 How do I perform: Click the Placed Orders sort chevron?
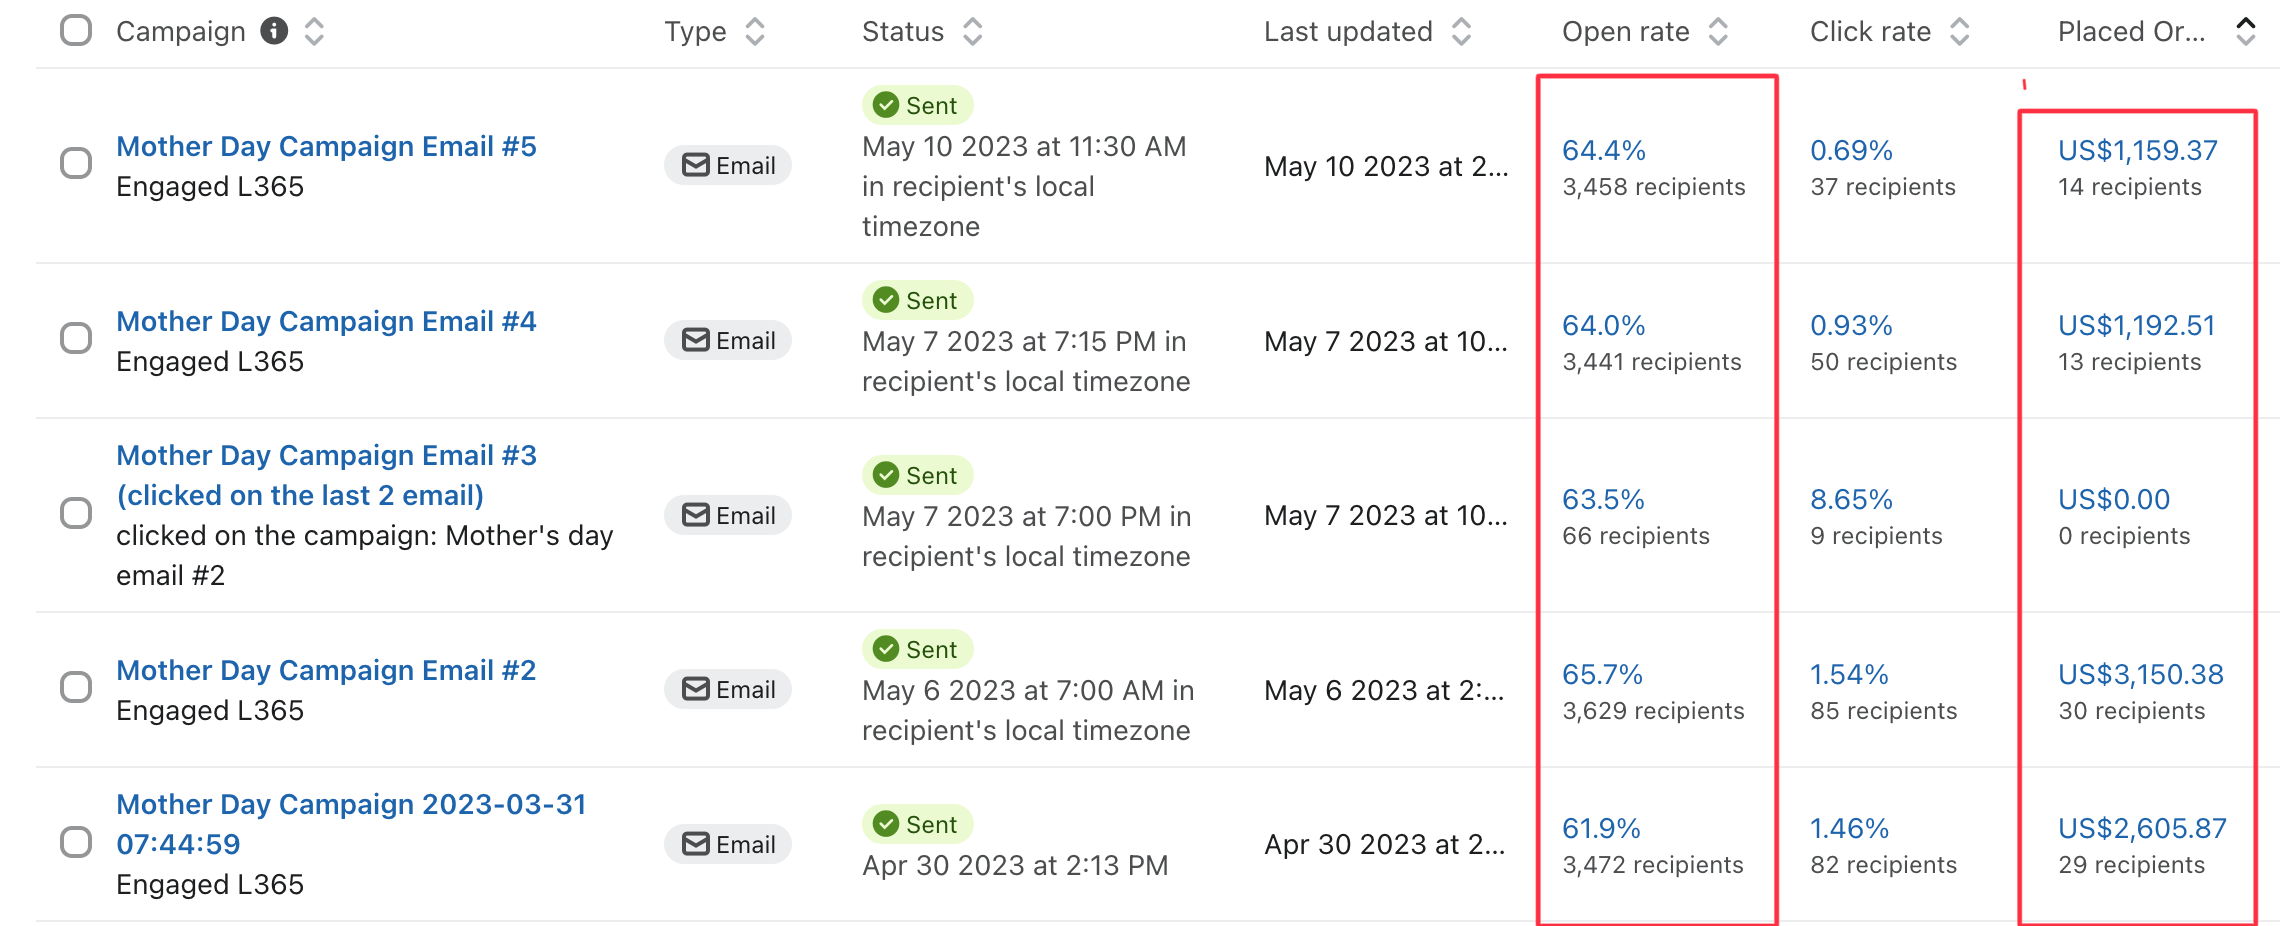2245,31
